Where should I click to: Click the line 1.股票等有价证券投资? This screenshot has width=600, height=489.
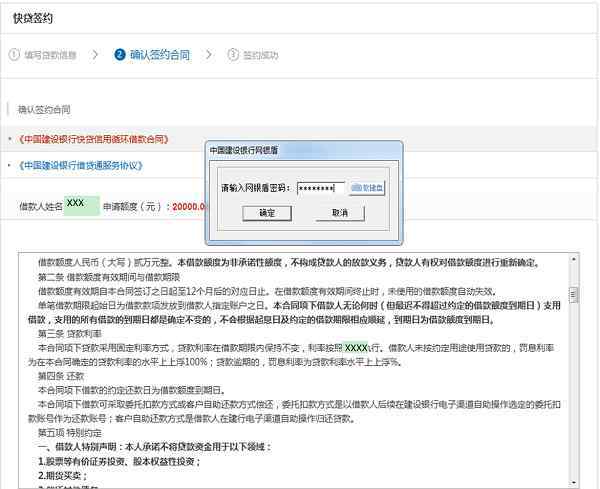click(x=119, y=461)
